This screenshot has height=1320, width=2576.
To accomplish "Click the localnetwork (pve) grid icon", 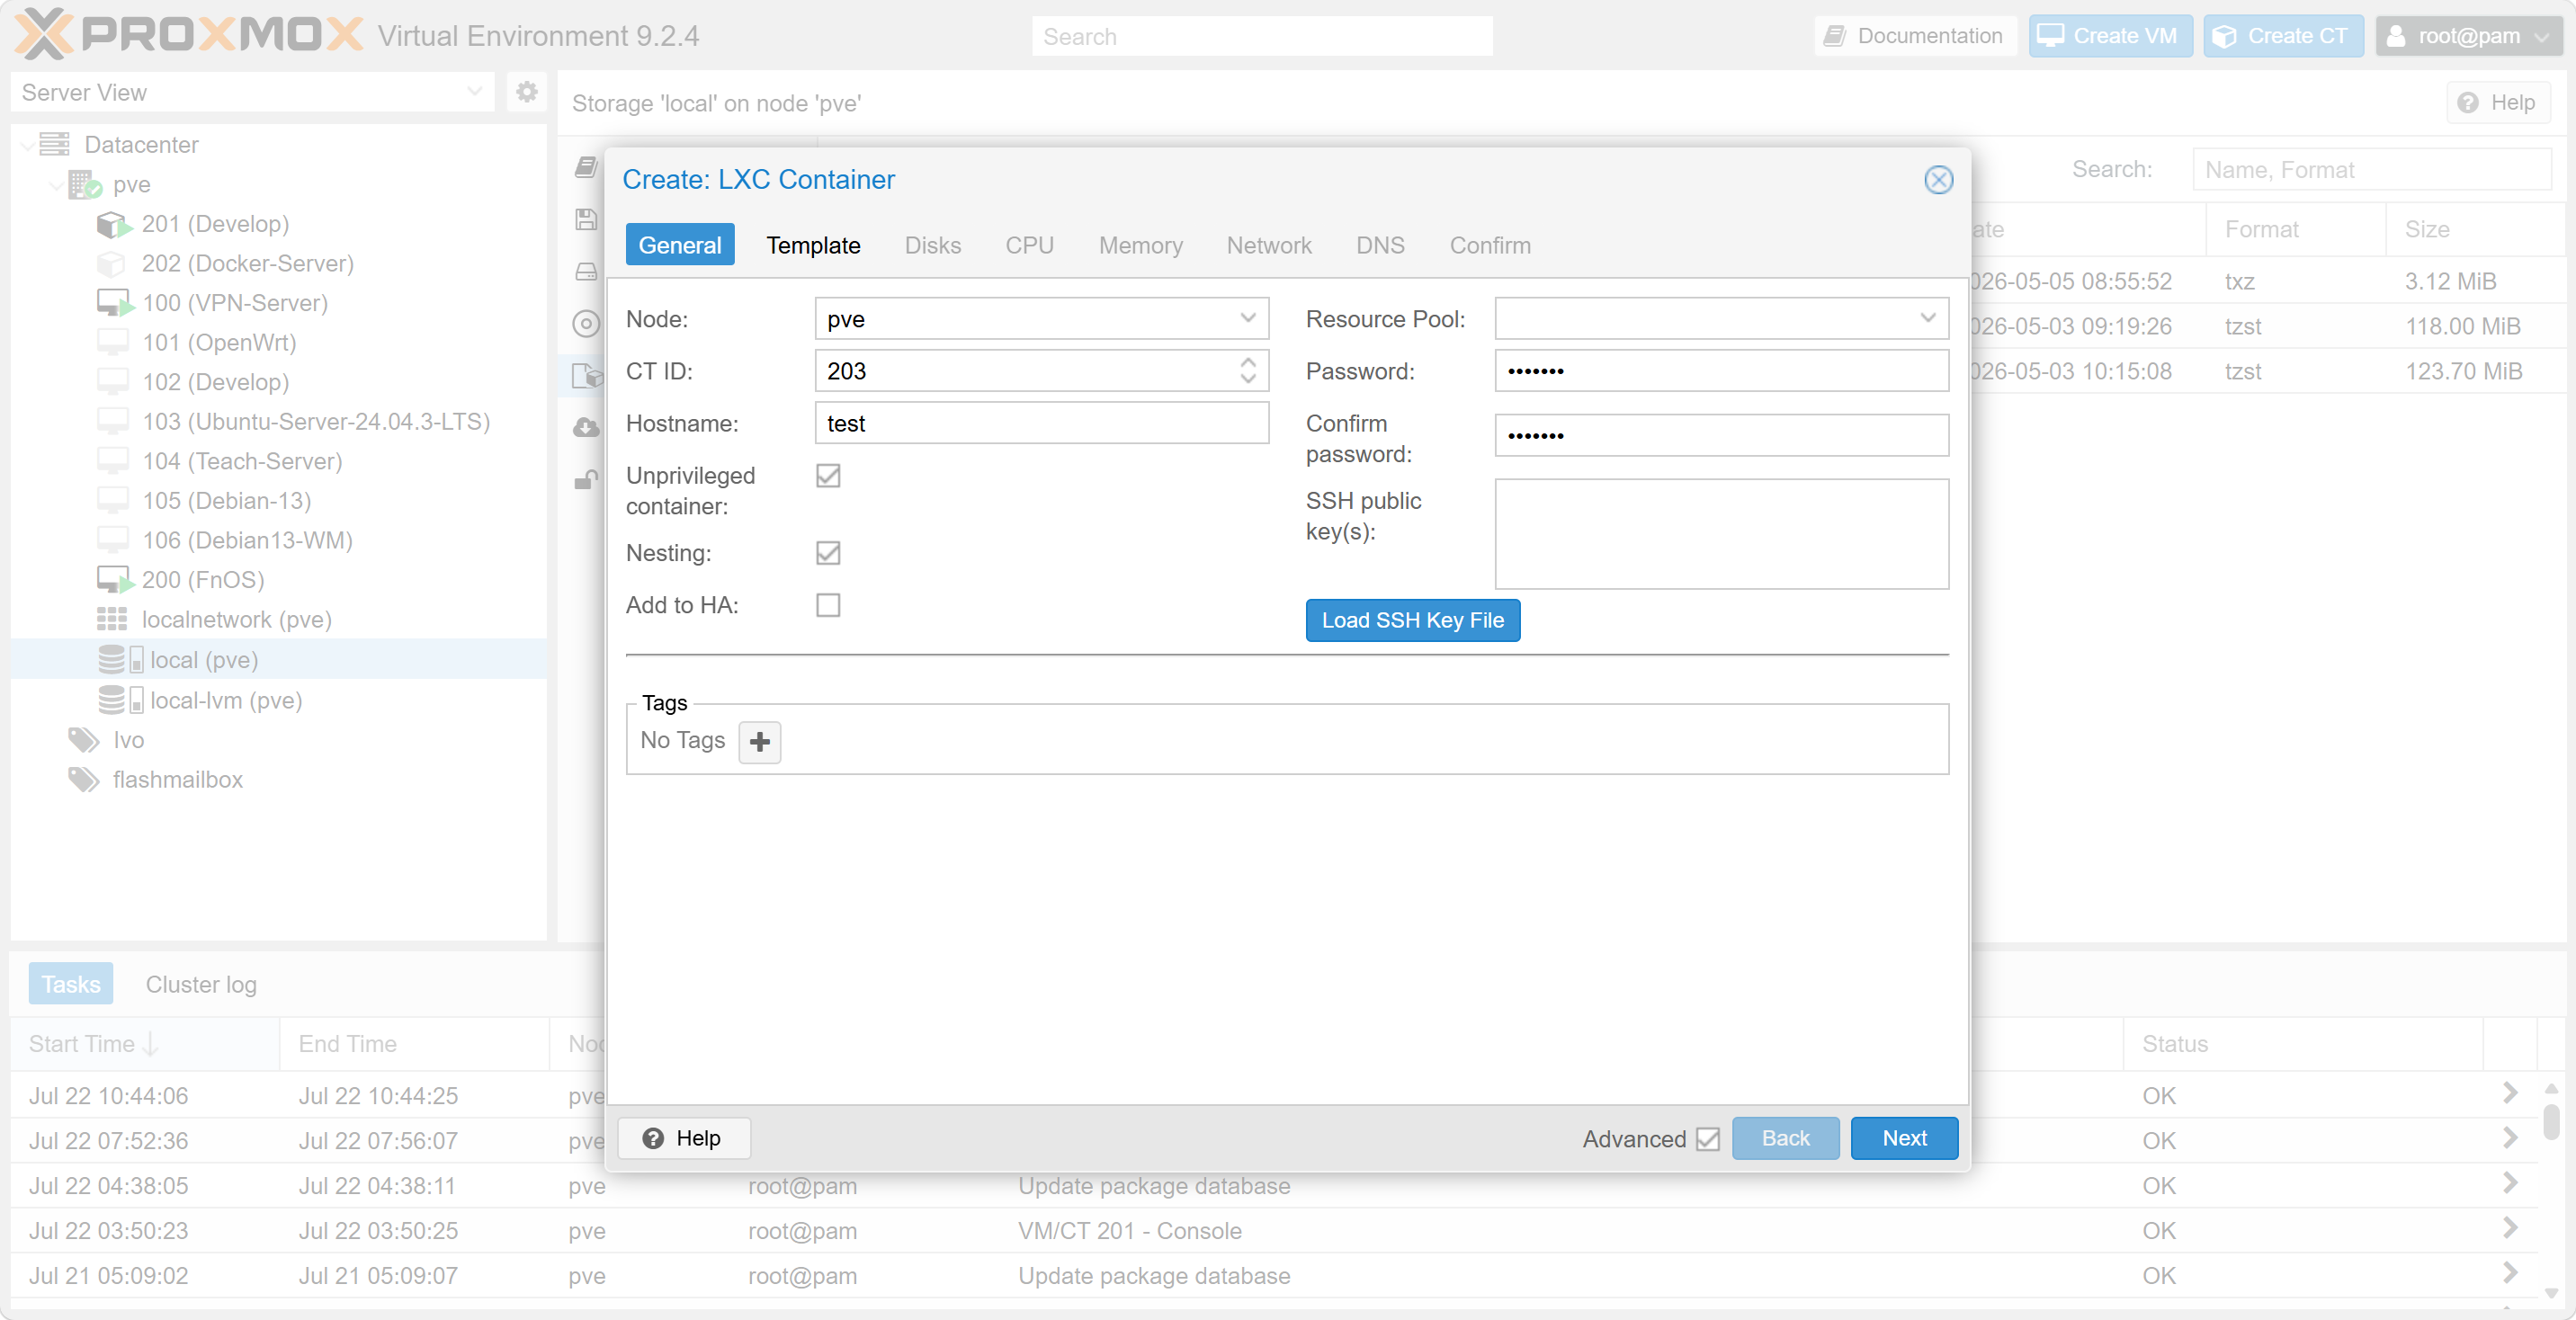I will tap(112, 619).
